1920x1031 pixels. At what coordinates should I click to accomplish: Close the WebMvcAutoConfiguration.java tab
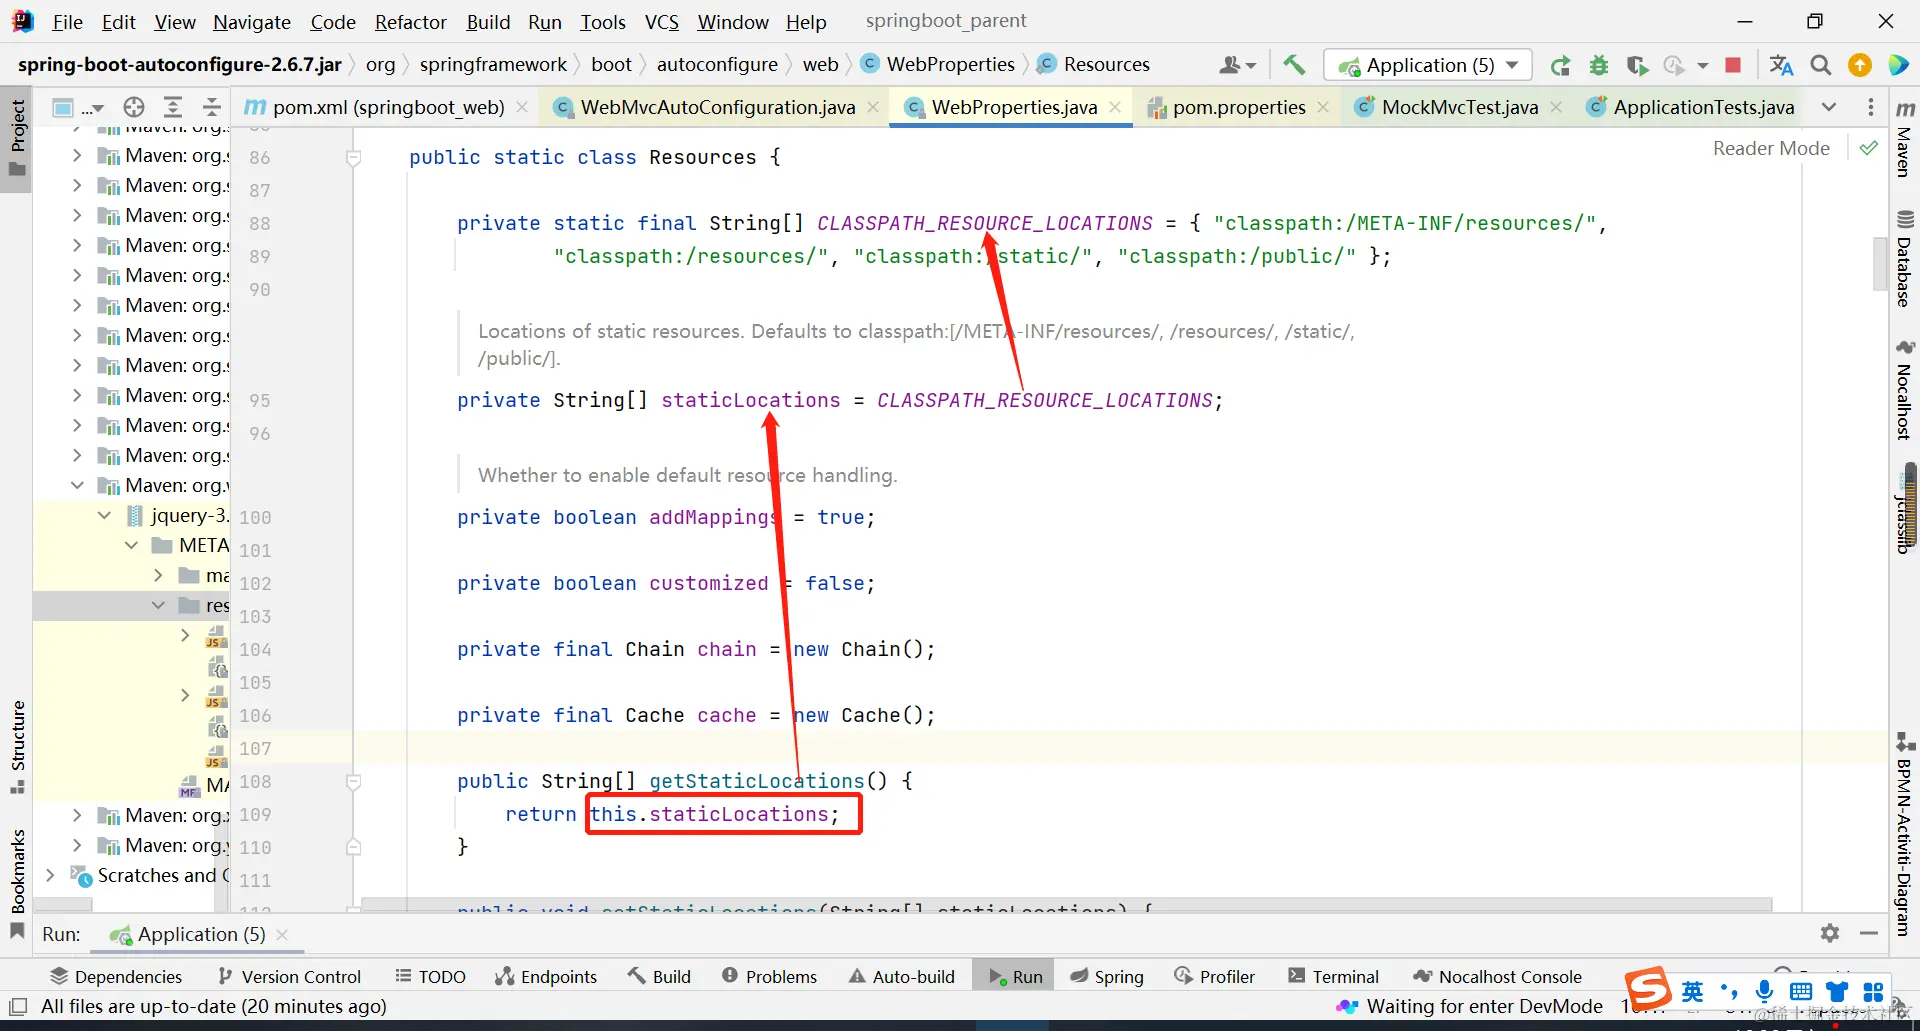coord(873,107)
